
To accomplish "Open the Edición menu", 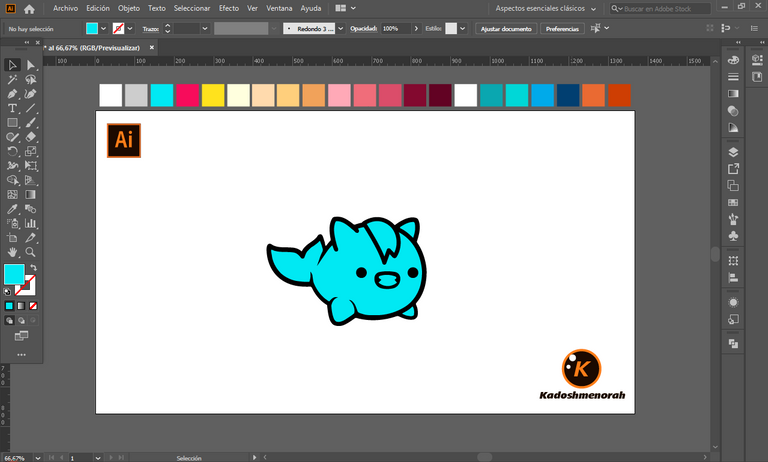I will coord(98,8).
